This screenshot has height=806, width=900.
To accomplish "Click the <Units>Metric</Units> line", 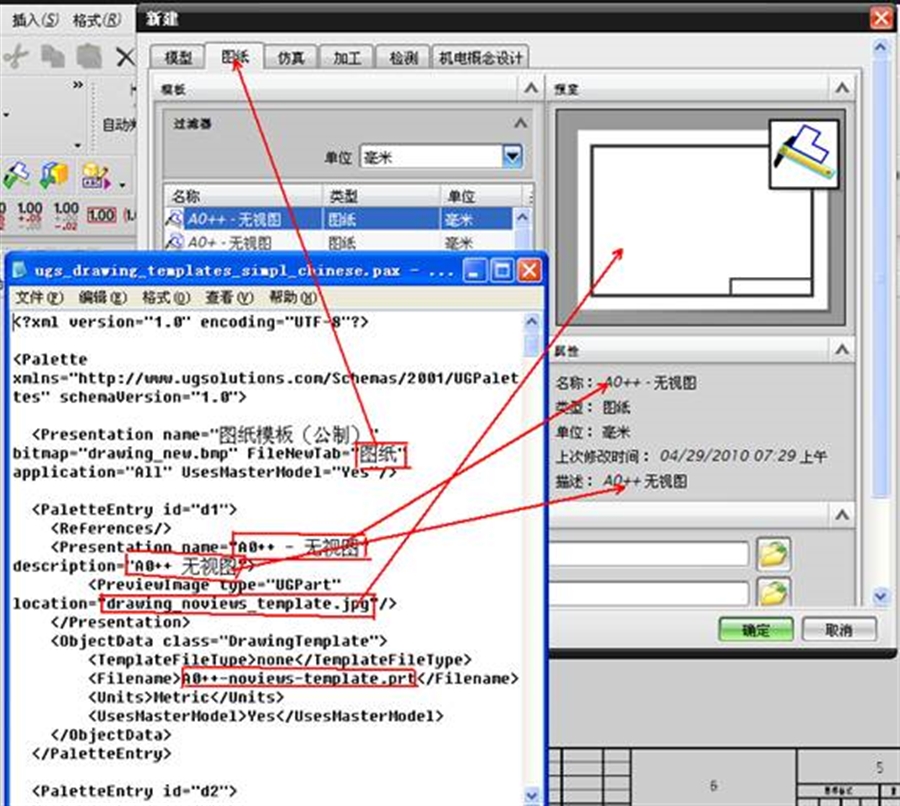I will pyautogui.click(x=186, y=698).
